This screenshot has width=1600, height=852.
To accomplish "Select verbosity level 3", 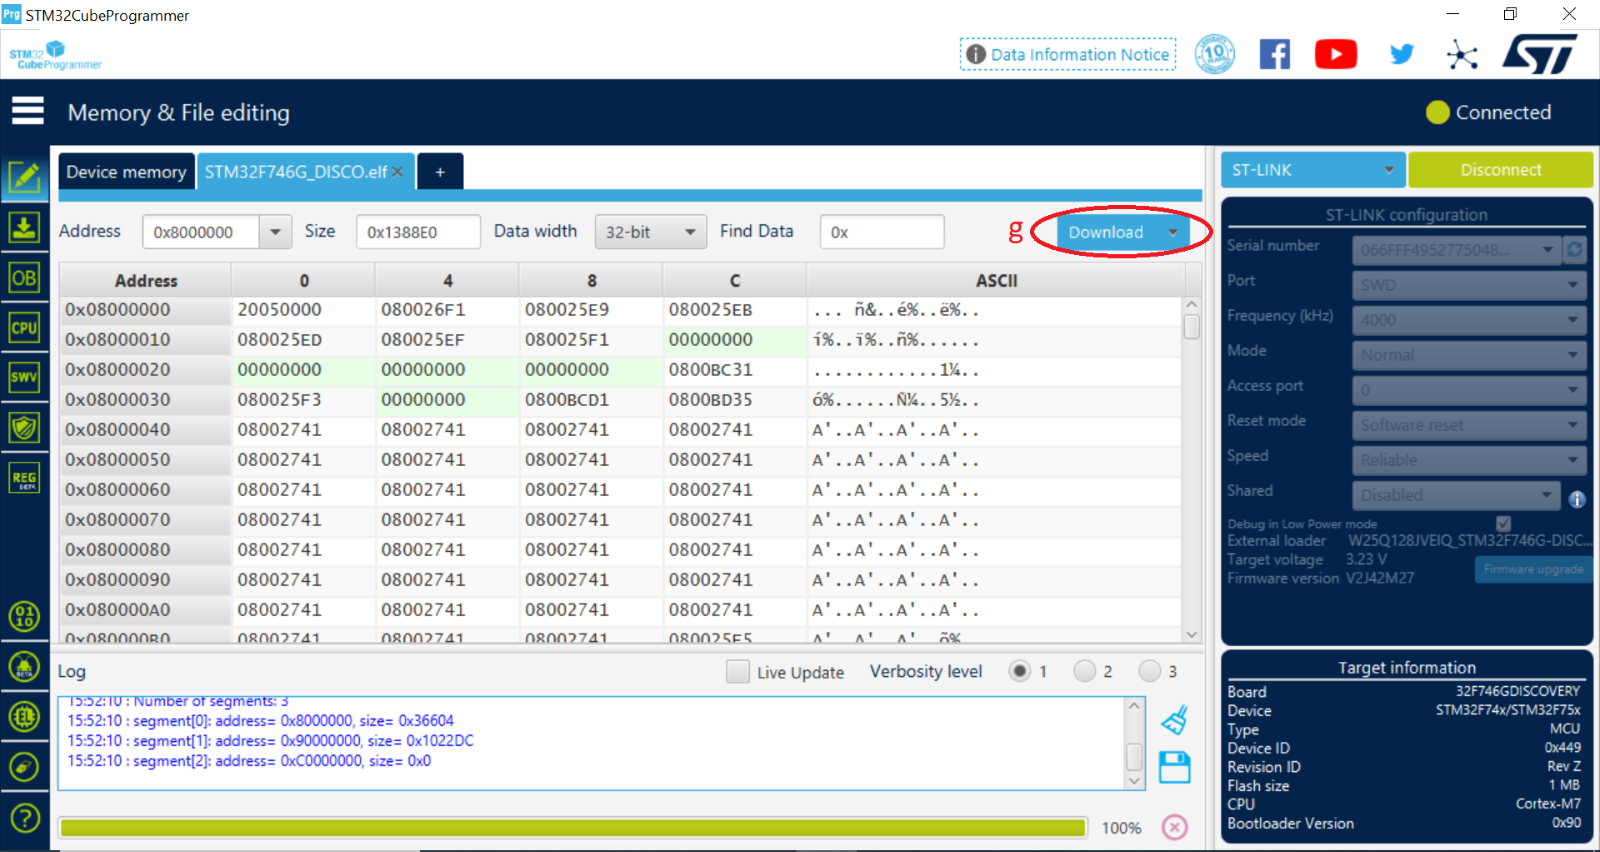I will (1149, 671).
